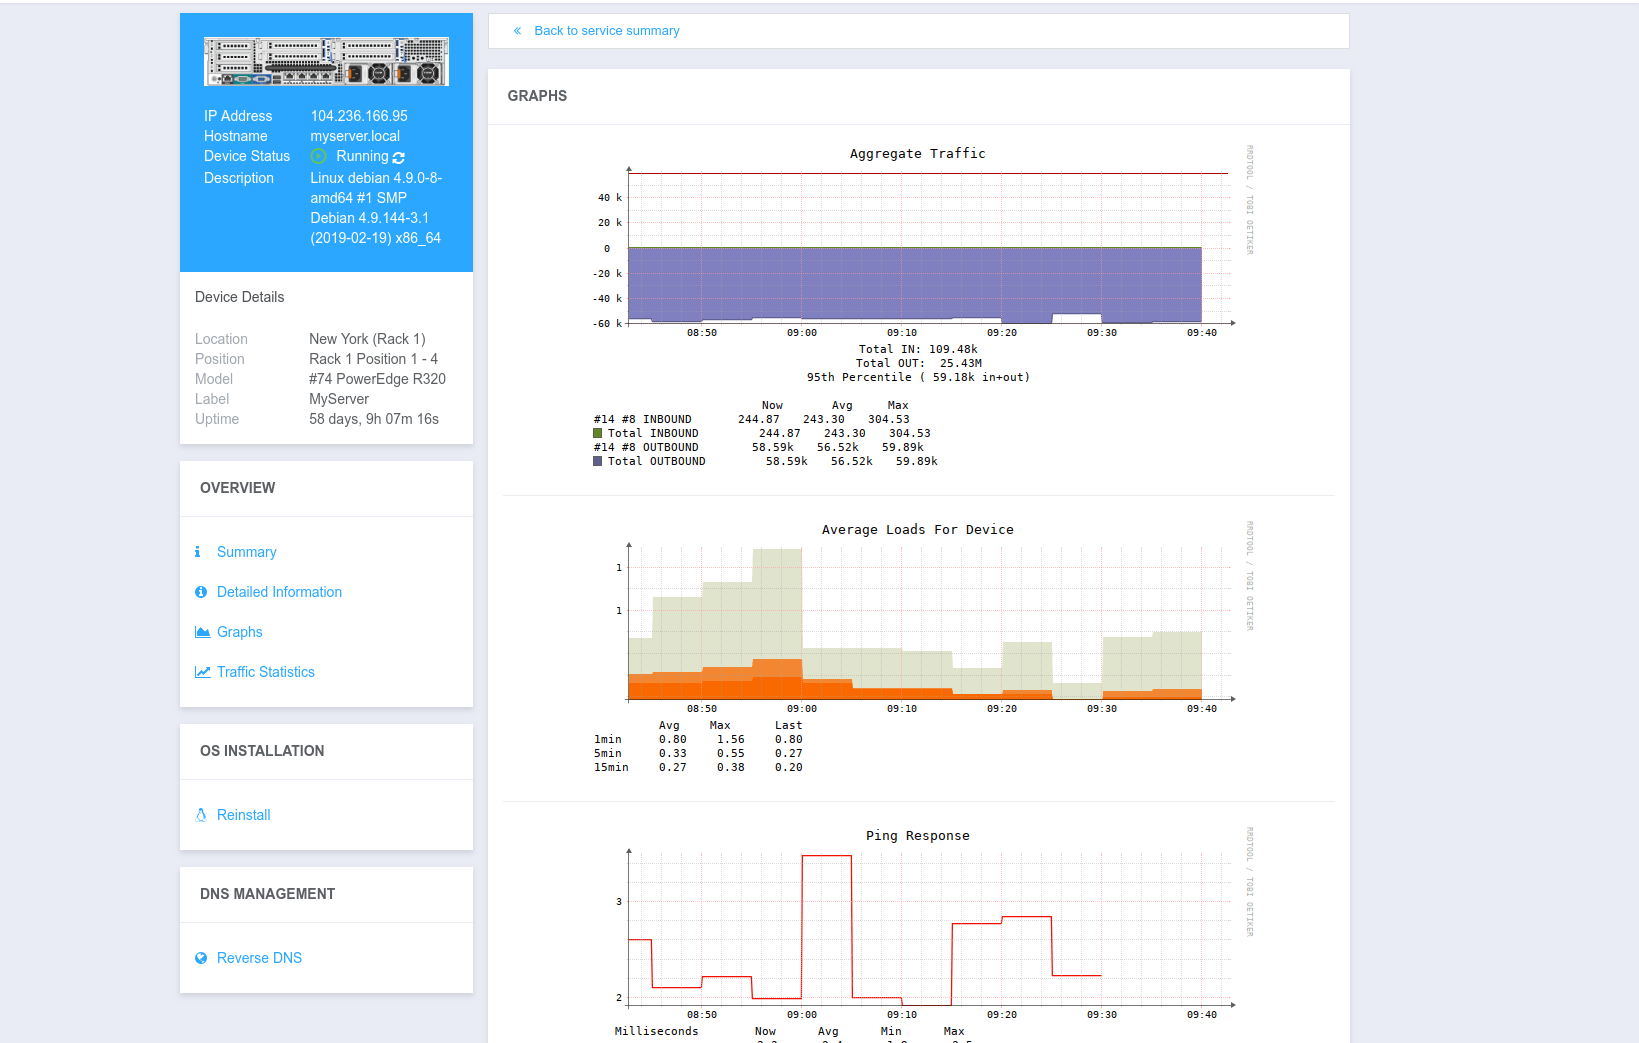Image resolution: width=1639 pixels, height=1043 pixels.
Task: Open Reverse DNS management
Action: [x=259, y=958]
